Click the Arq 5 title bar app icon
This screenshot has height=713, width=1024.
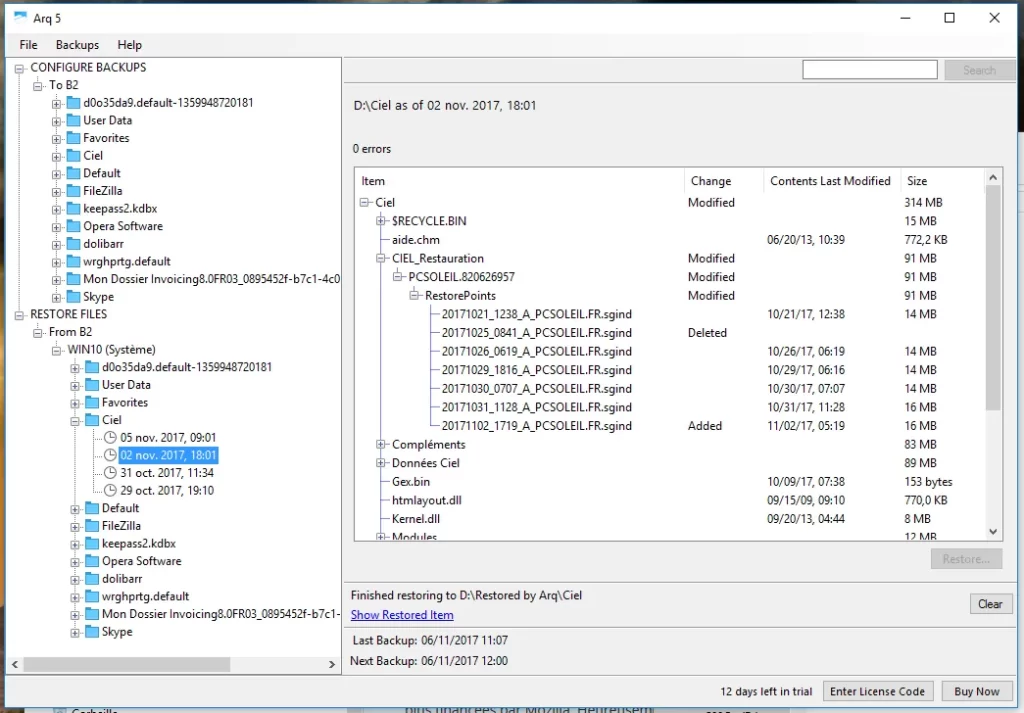click(21, 17)
